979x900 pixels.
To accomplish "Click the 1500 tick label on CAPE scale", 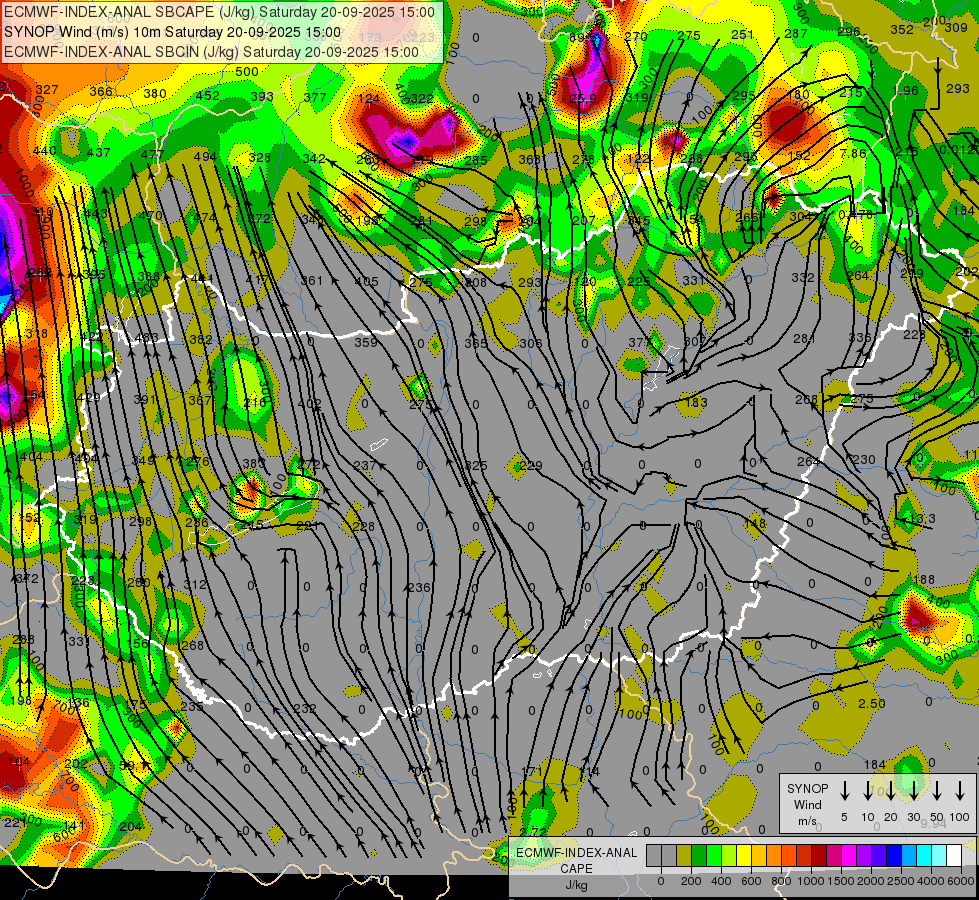I will pos(840,881).
